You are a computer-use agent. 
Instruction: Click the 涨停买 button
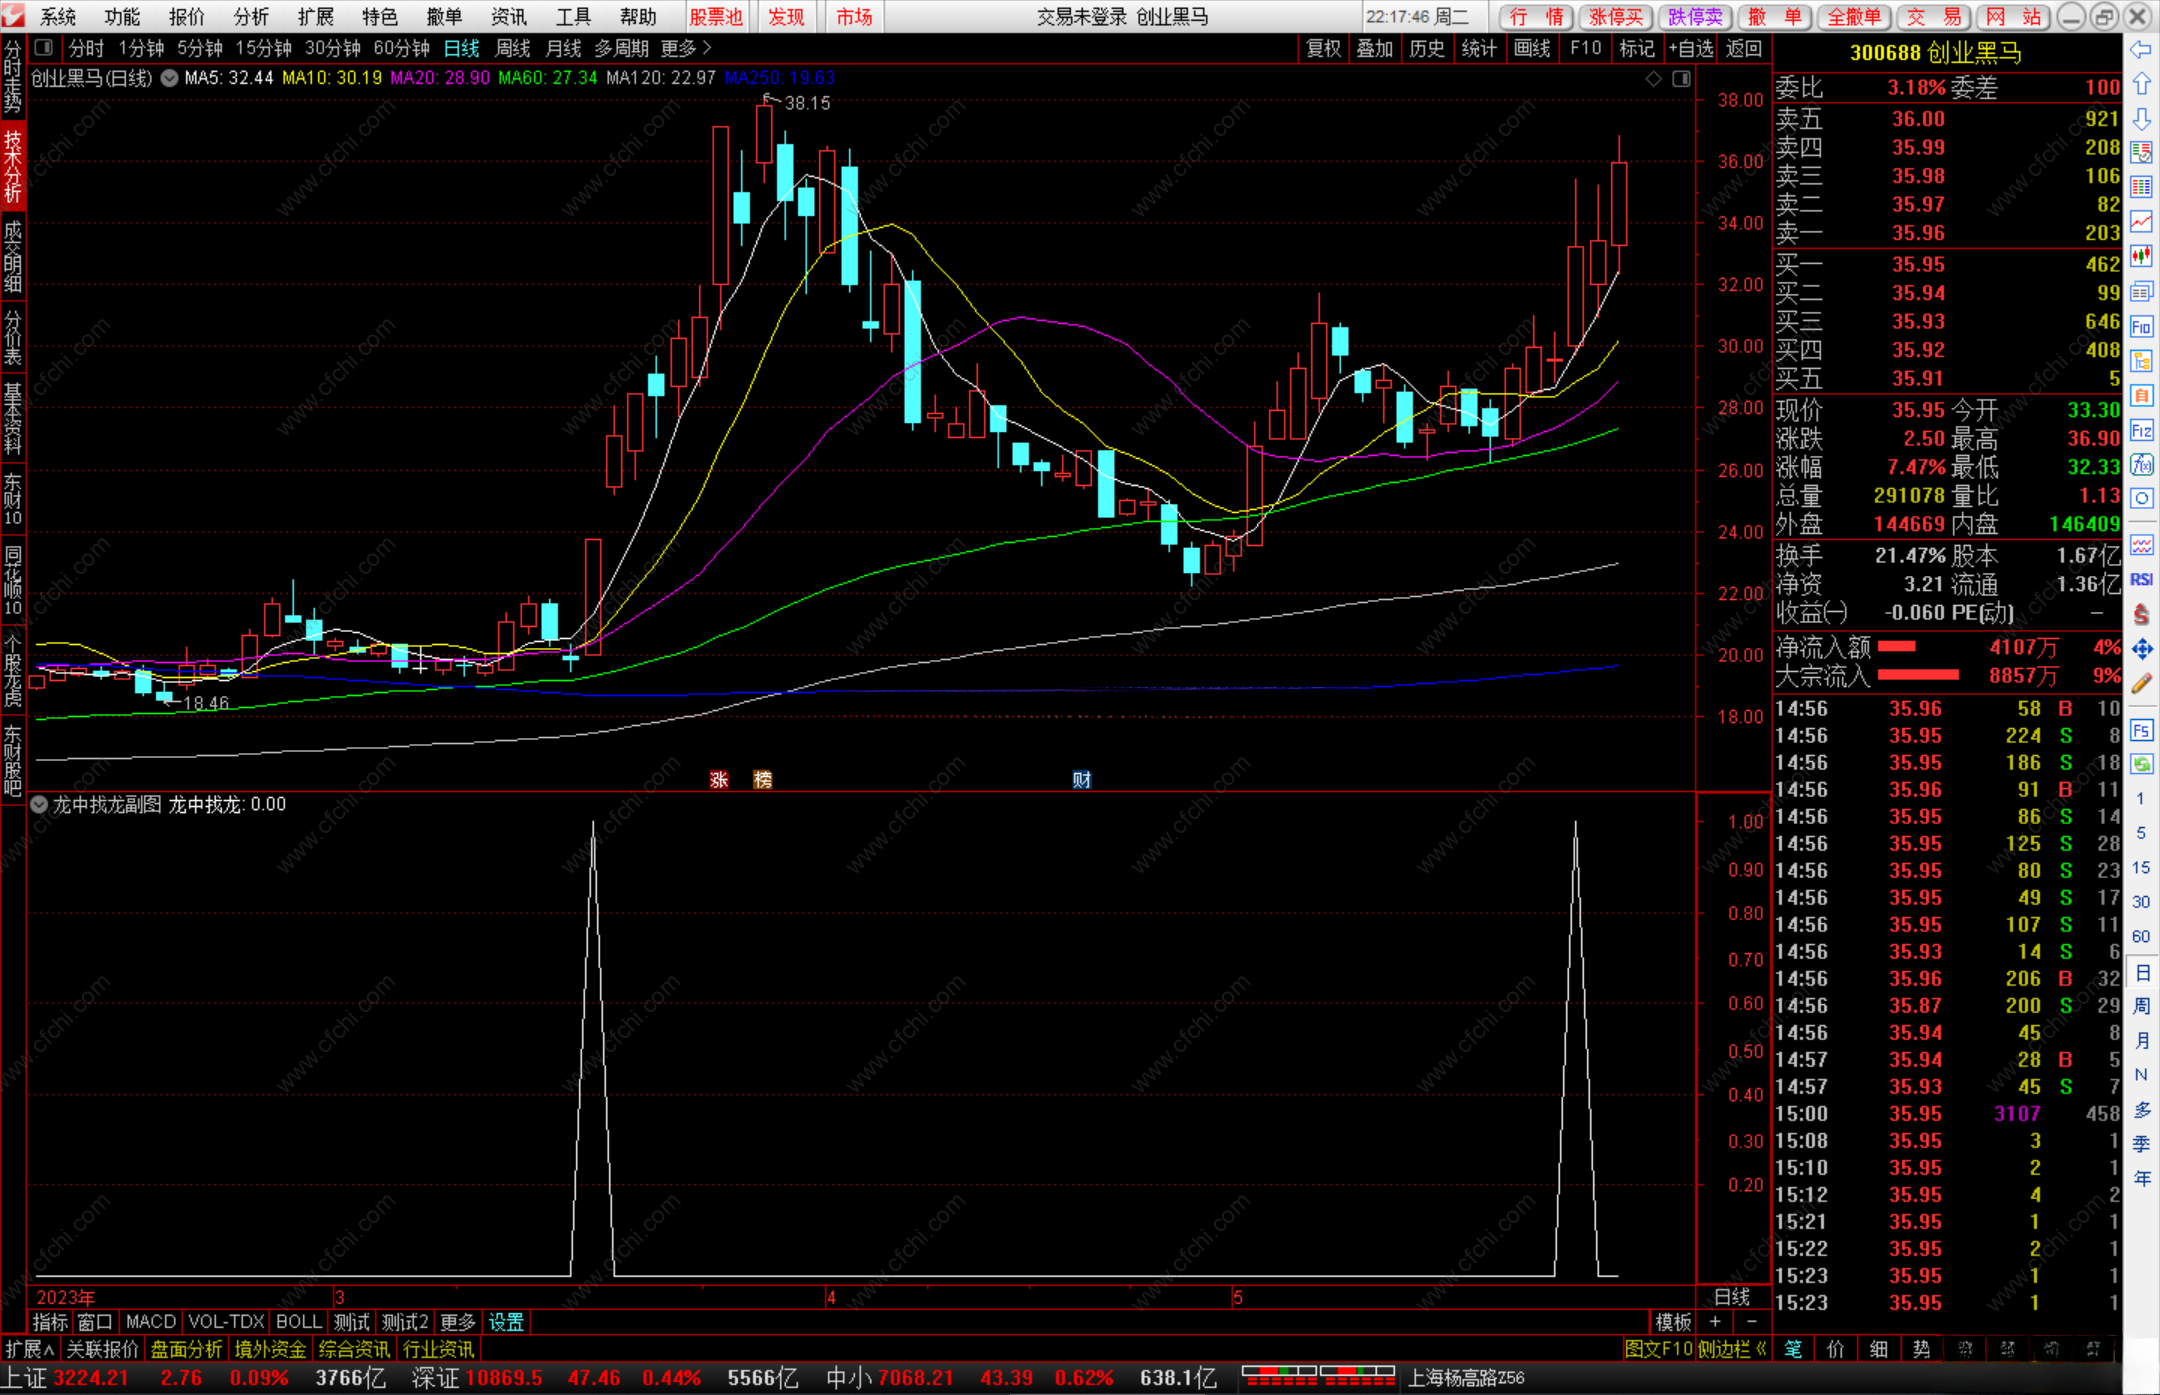[1616, 16]
